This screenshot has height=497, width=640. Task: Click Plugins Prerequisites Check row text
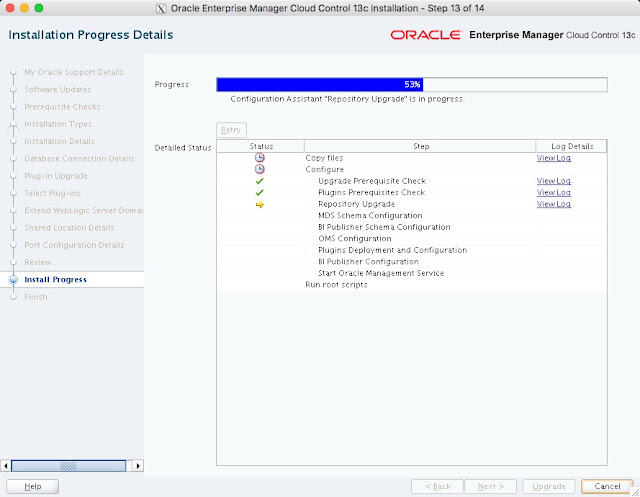point(371,192)
